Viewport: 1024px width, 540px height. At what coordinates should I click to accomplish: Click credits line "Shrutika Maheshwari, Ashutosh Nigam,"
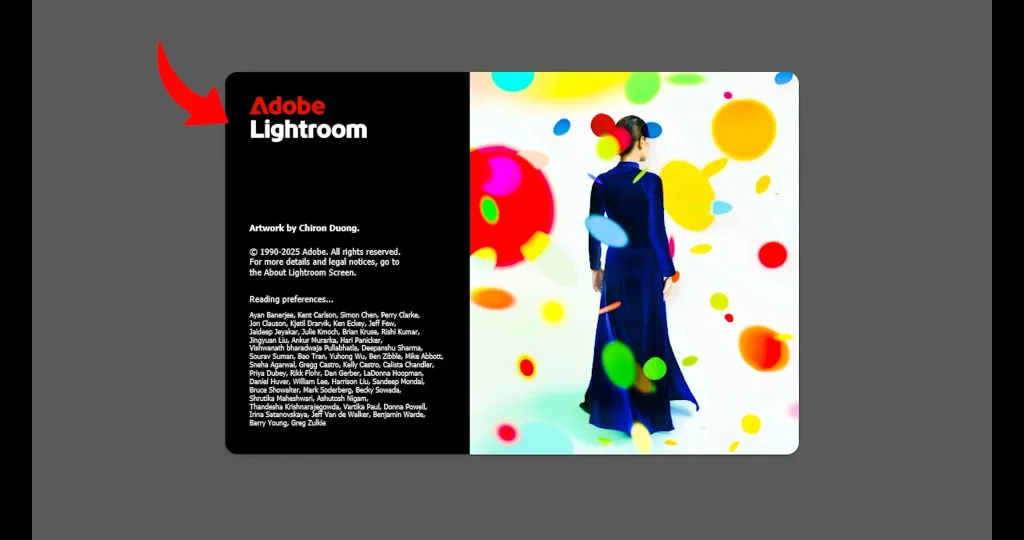click(309, 398)
